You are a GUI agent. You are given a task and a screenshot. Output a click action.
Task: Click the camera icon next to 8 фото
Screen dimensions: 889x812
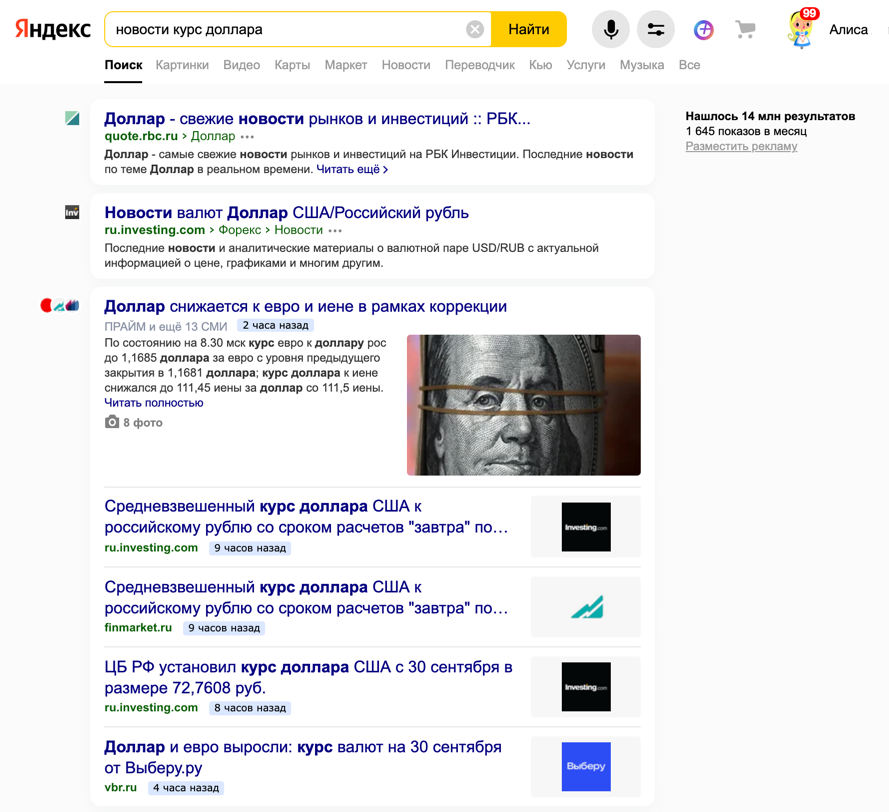pos(112,423)
